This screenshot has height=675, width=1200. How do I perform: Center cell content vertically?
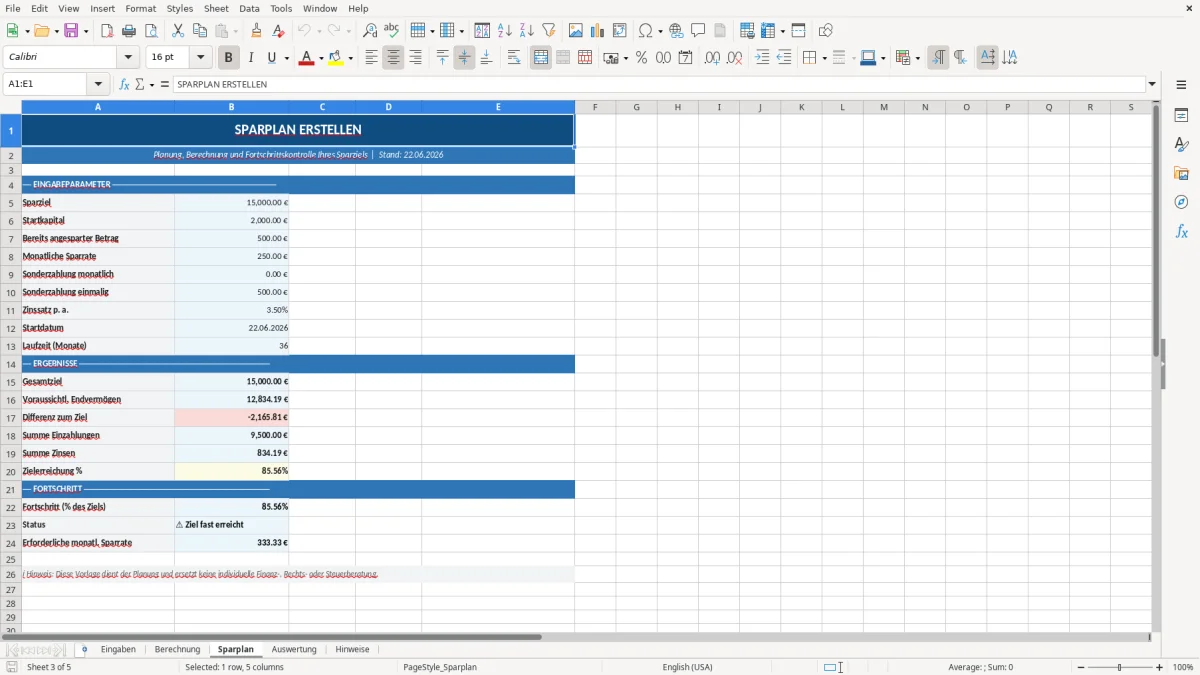464,58
